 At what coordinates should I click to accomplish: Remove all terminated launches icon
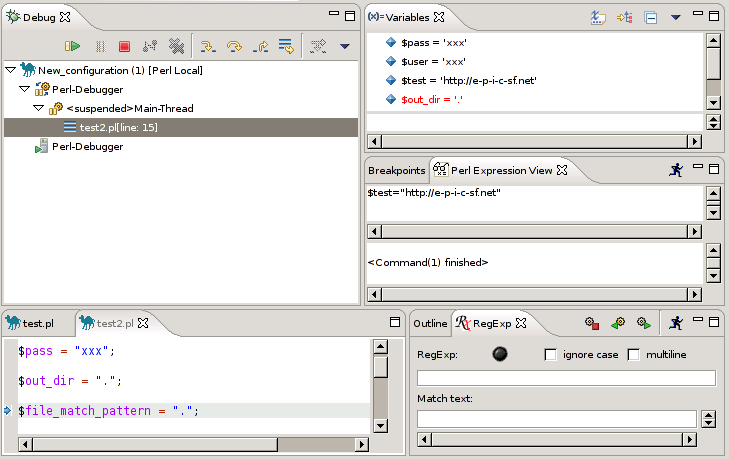176,46
